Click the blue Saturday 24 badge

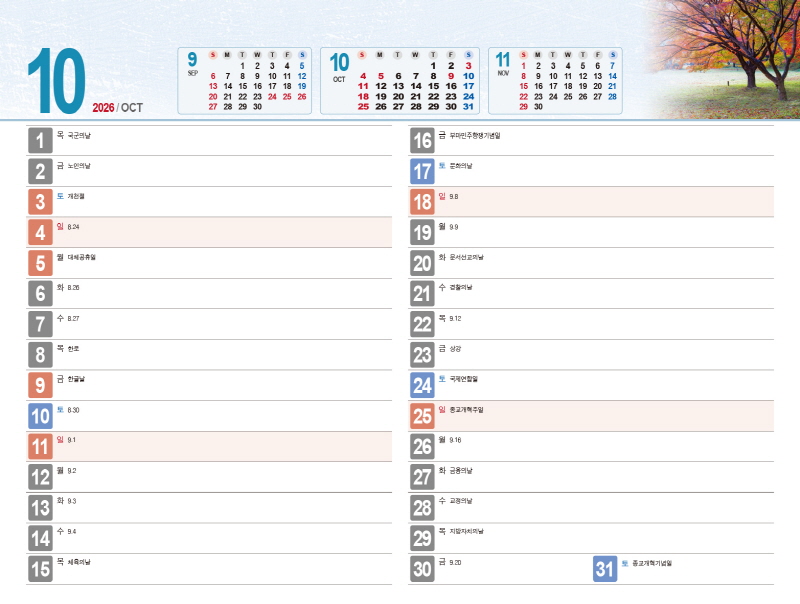click(422, 385)
